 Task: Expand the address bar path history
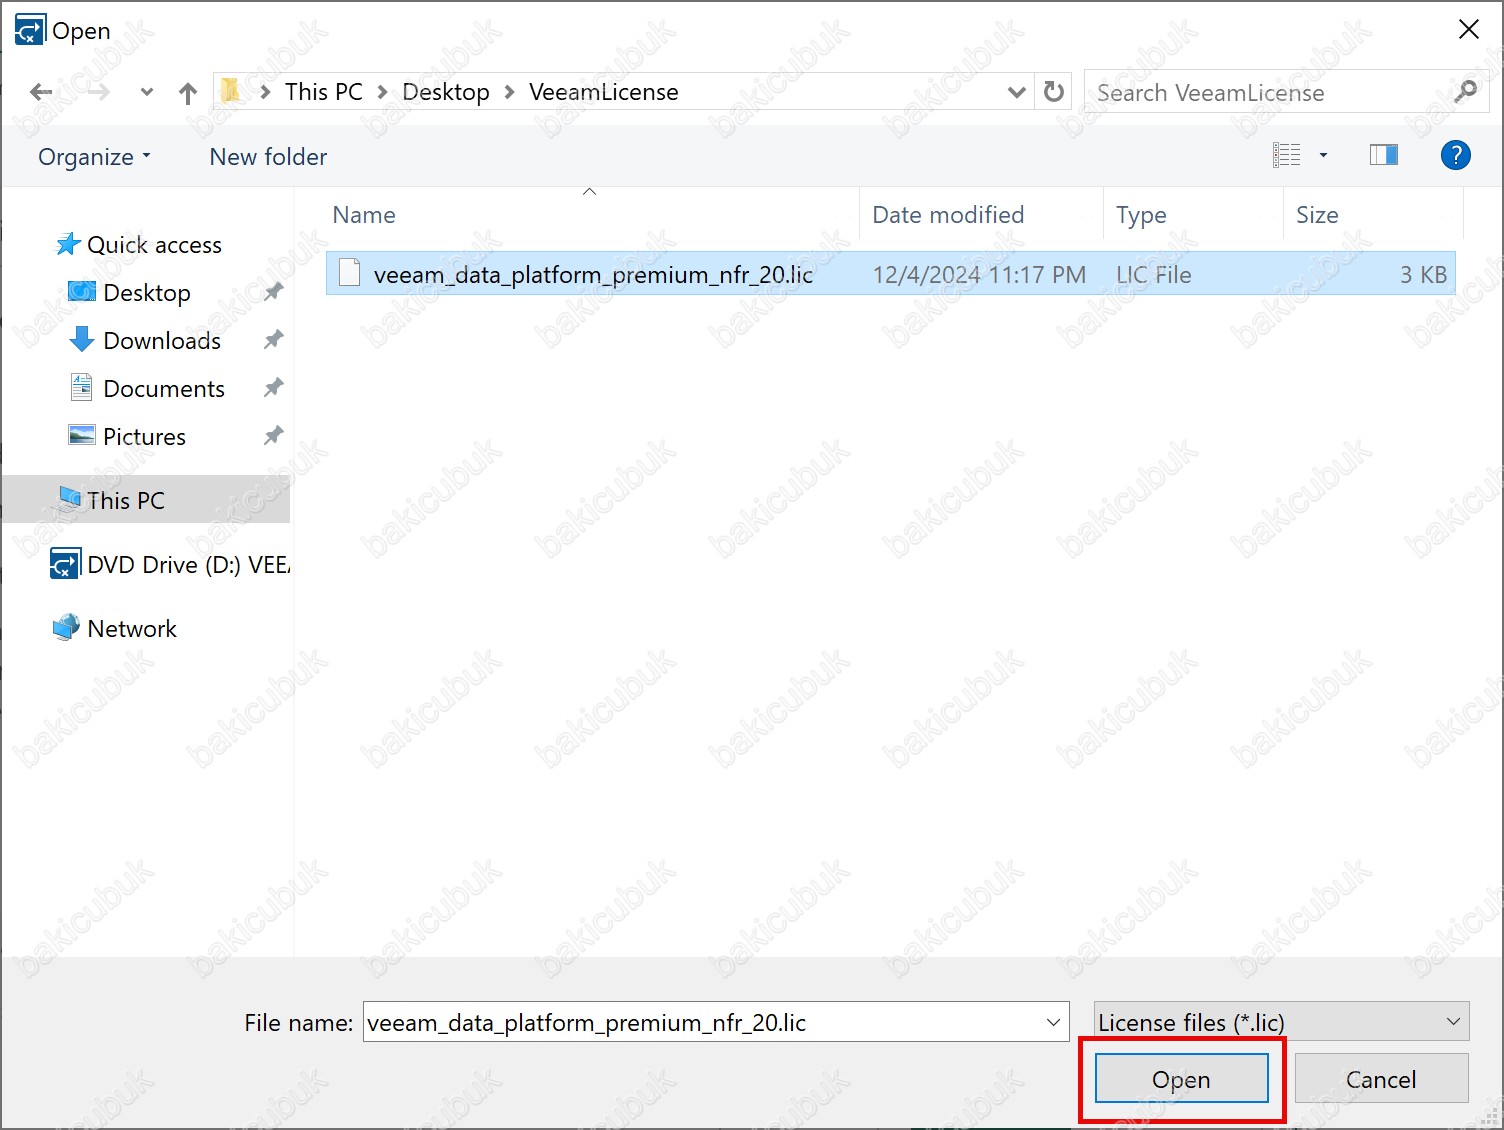[1016, 92]
